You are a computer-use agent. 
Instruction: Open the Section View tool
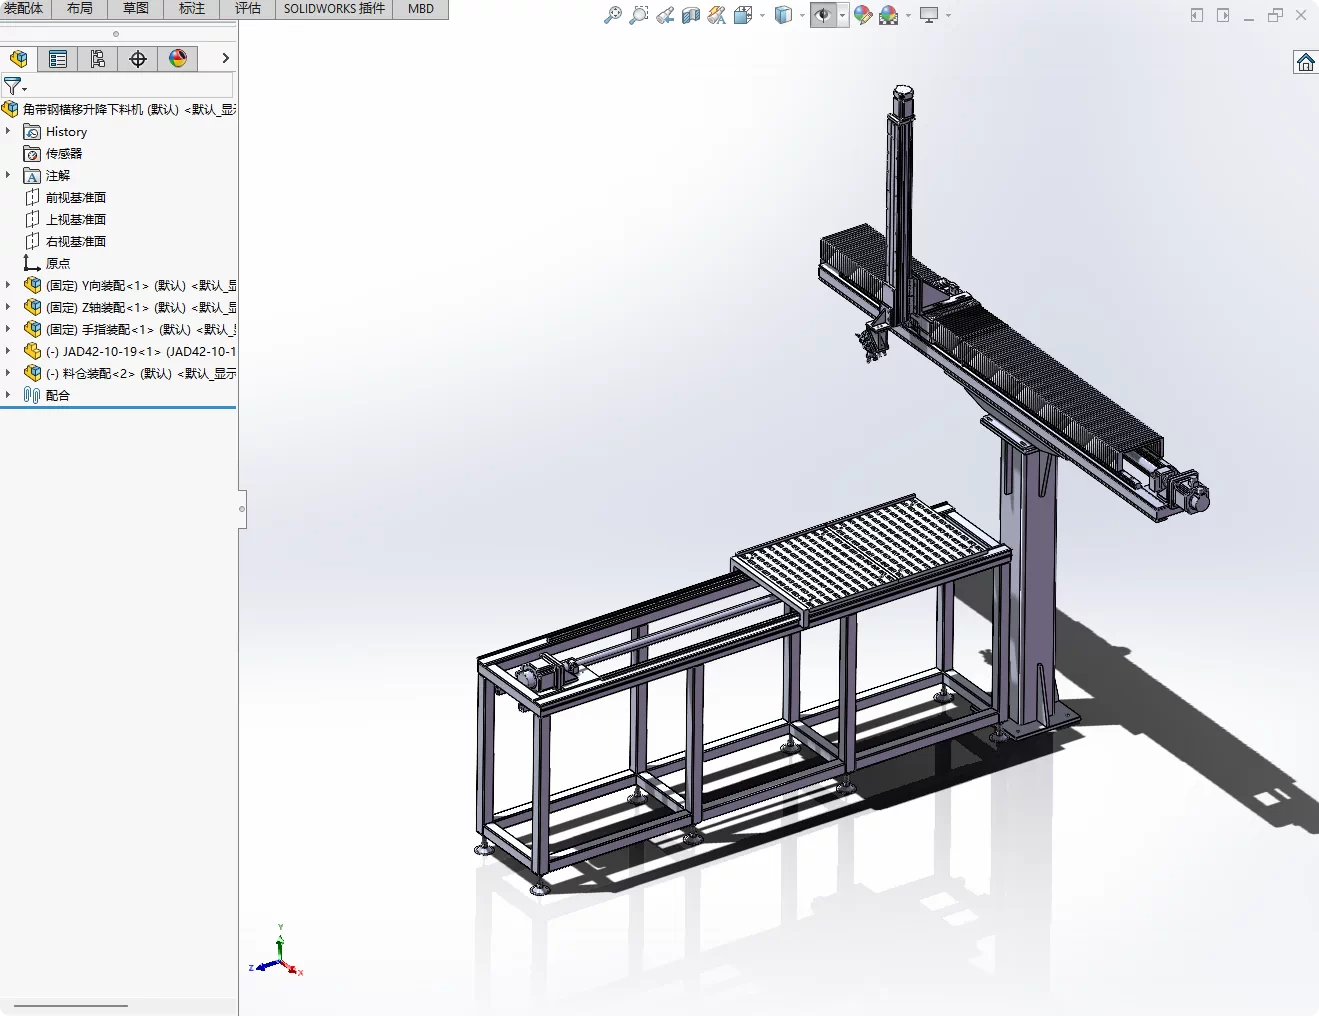[x=691, y=15]
